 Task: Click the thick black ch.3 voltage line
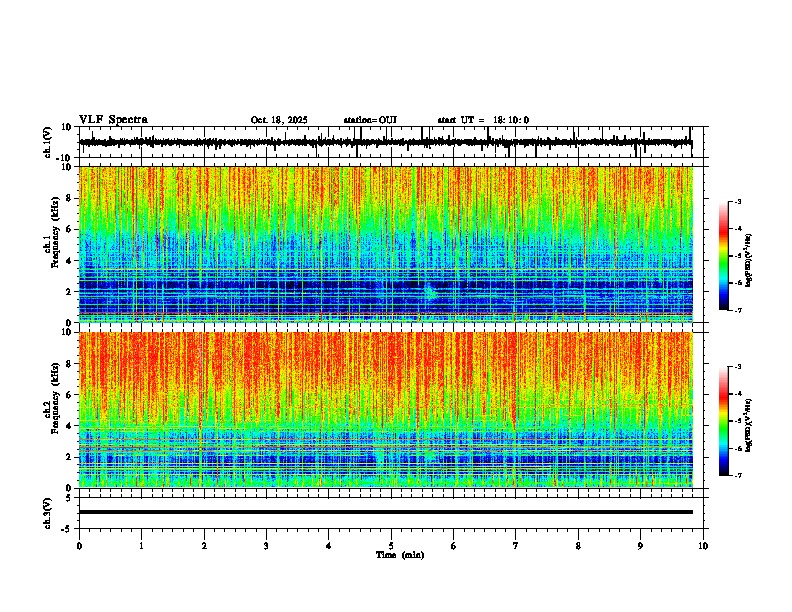(386, 512)
